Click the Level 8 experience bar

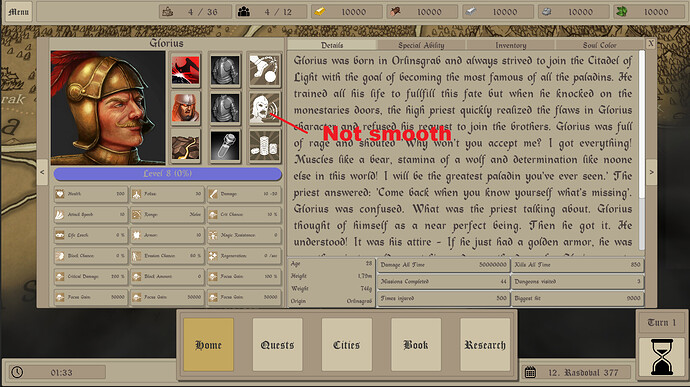168,173
